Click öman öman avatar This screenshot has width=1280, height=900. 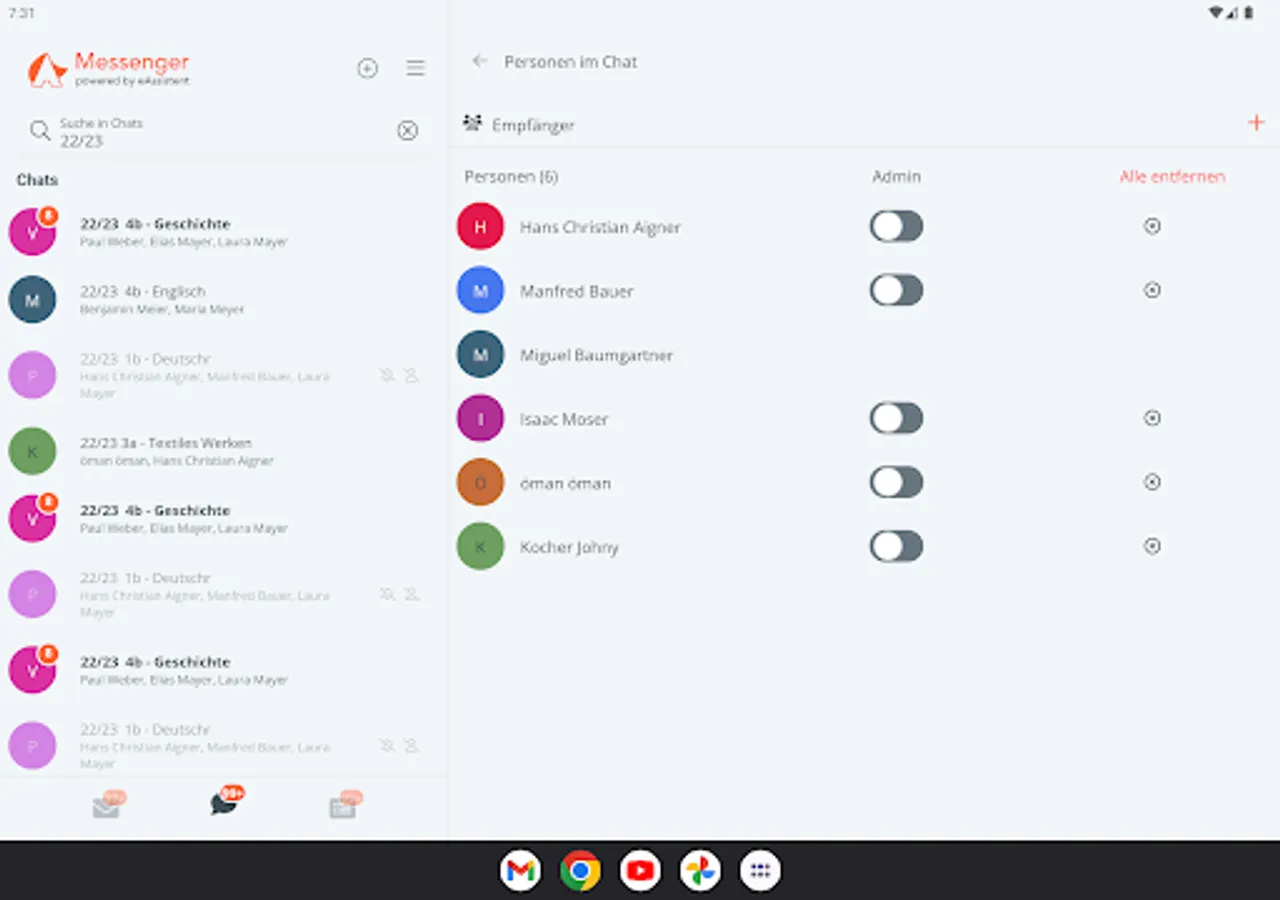480,482
